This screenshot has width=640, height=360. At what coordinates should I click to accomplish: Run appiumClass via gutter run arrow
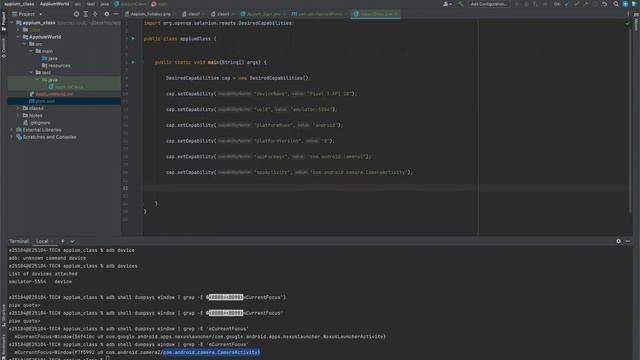point(133,39)
